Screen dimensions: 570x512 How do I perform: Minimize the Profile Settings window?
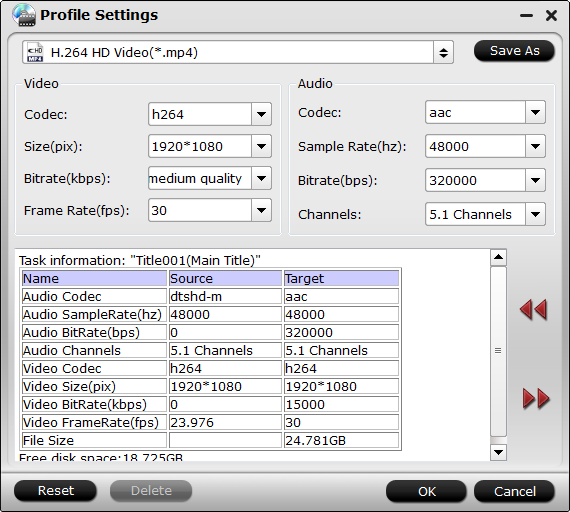pos(526,16)
